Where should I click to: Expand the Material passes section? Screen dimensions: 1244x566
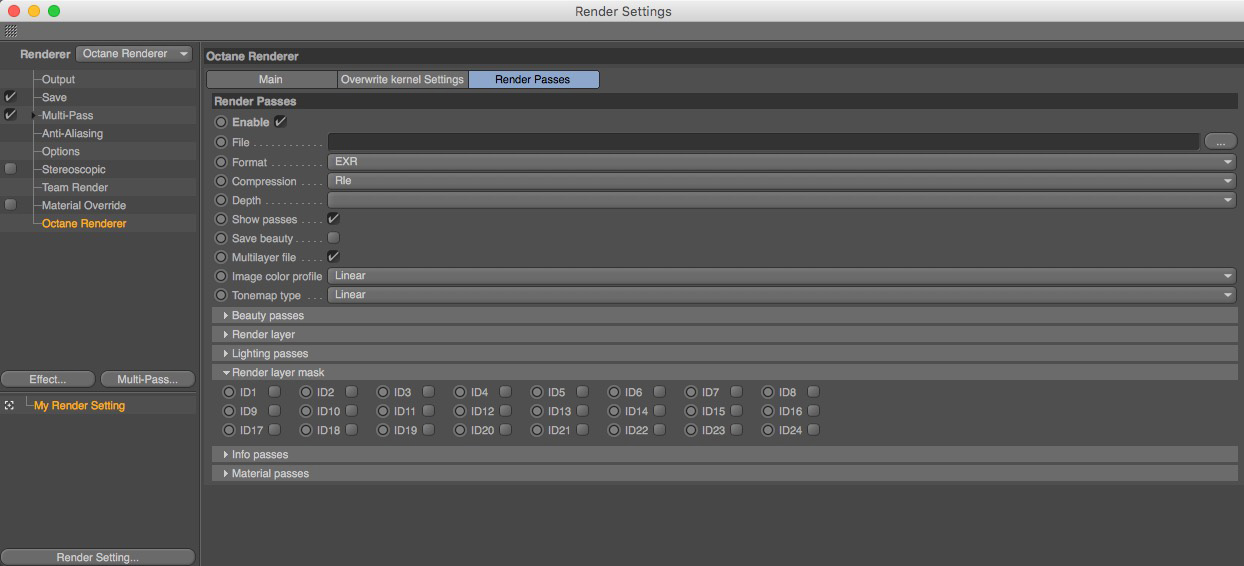click(x=725, y=474)
